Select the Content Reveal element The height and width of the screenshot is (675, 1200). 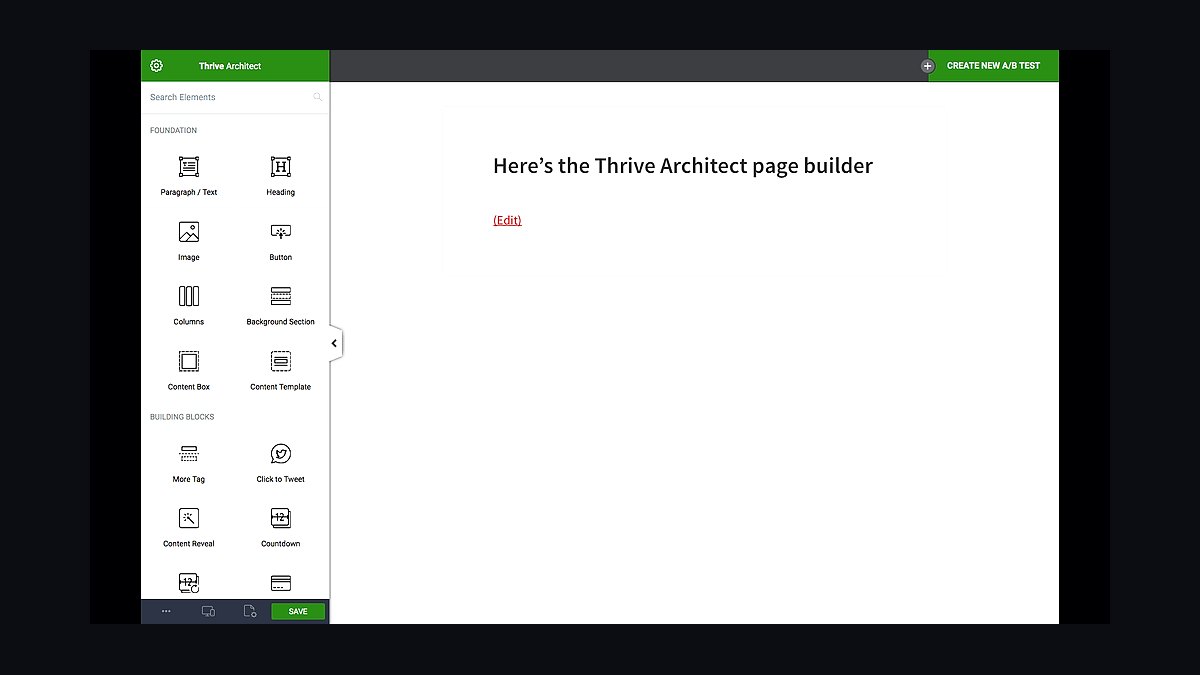coord(189,528)
